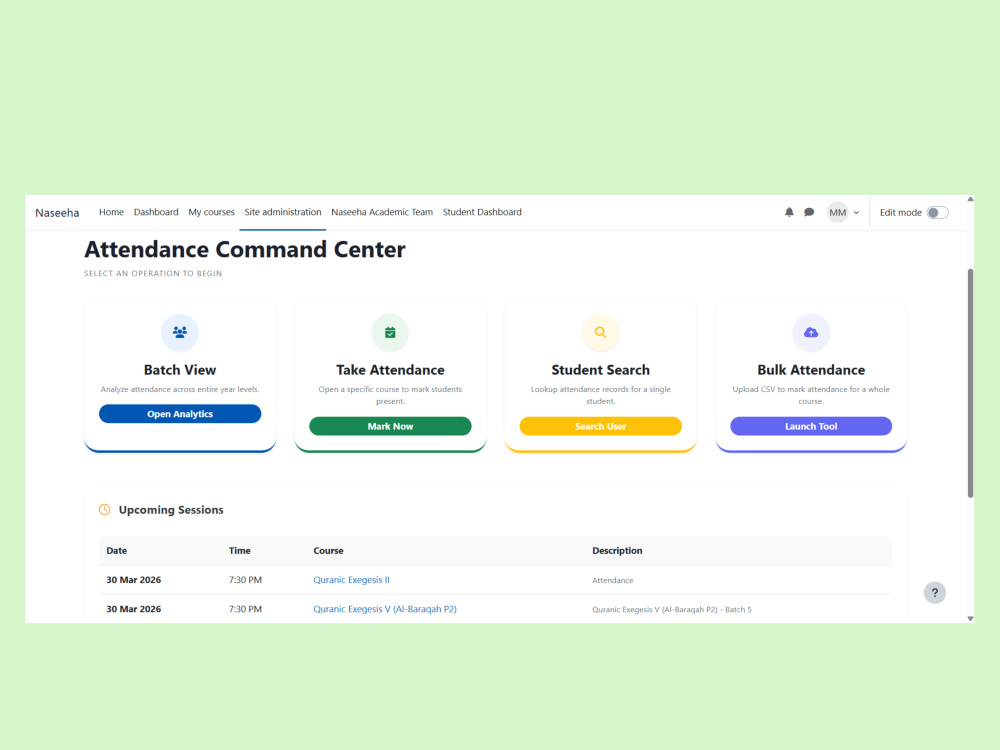Click 'Analyze attendance across entire year levels' text

click(x=180, y=389)
